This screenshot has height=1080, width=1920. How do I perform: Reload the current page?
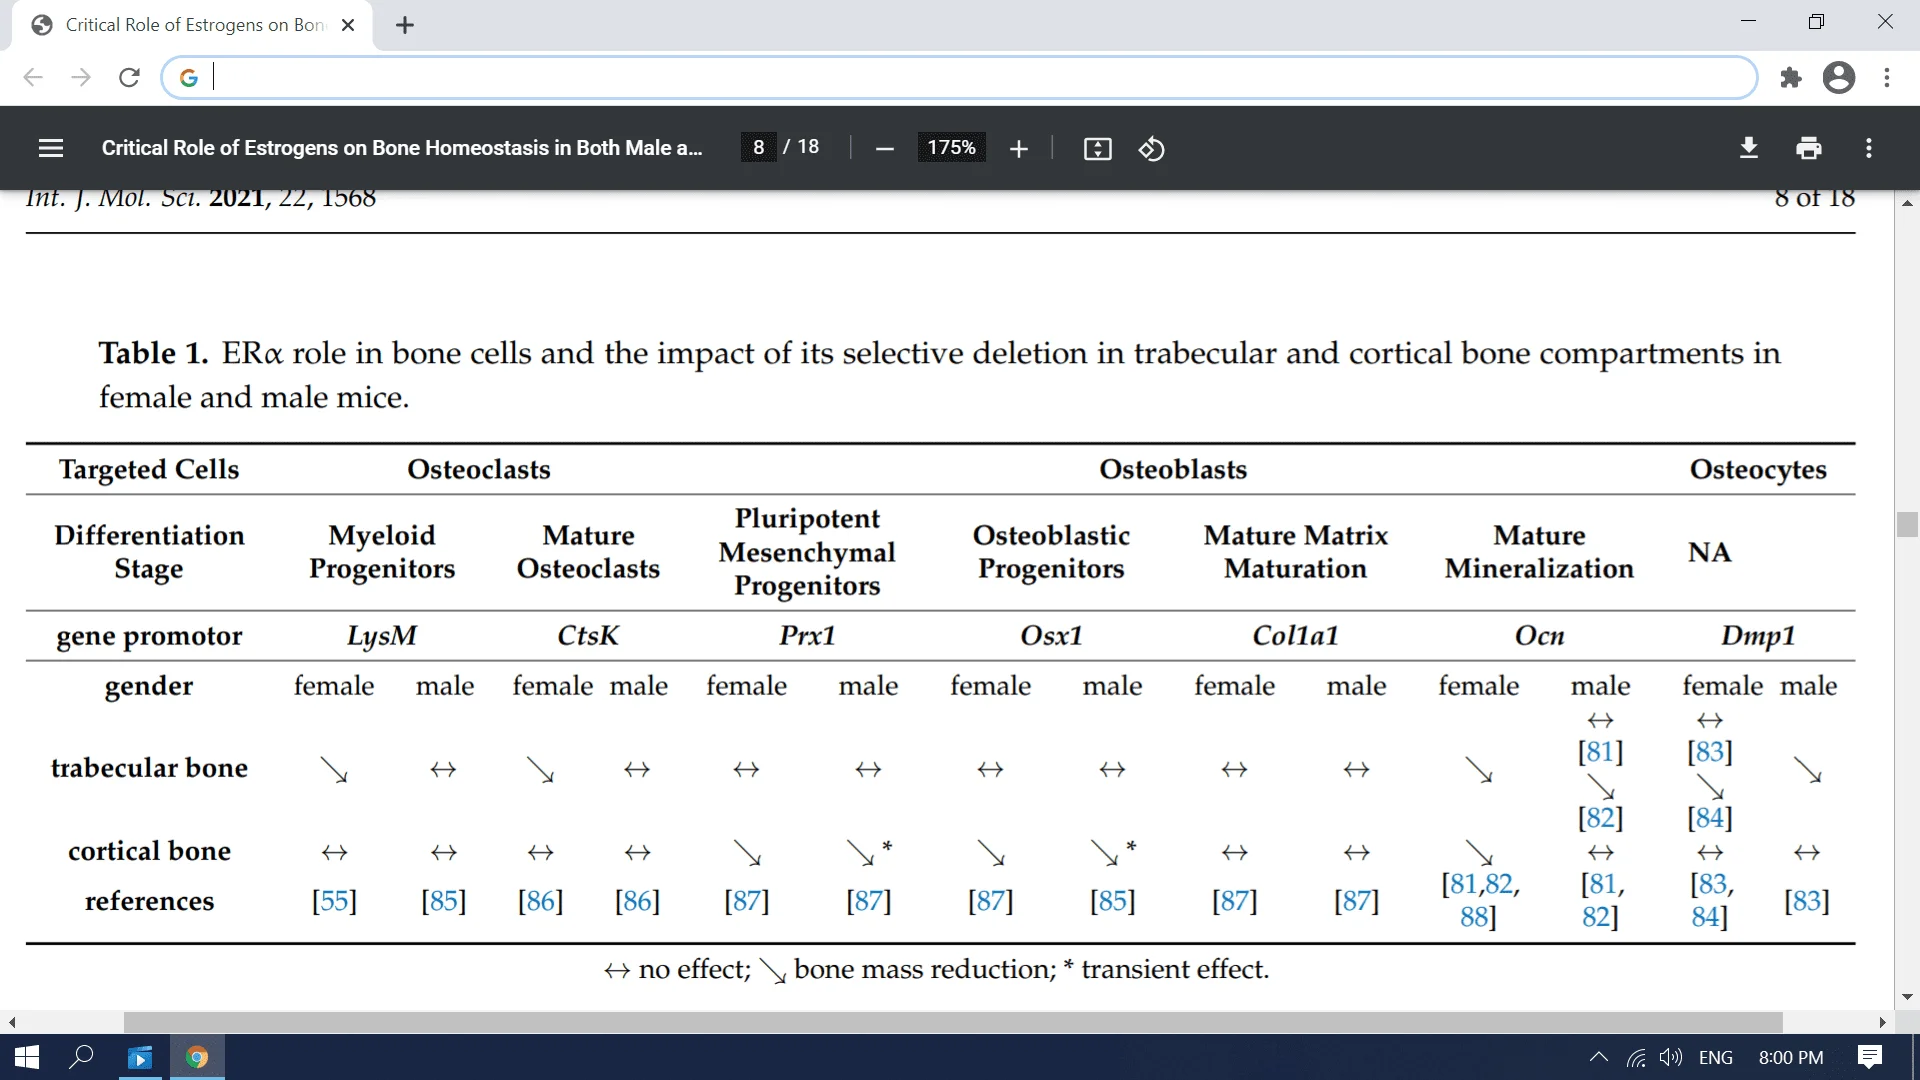click(129, 77)
